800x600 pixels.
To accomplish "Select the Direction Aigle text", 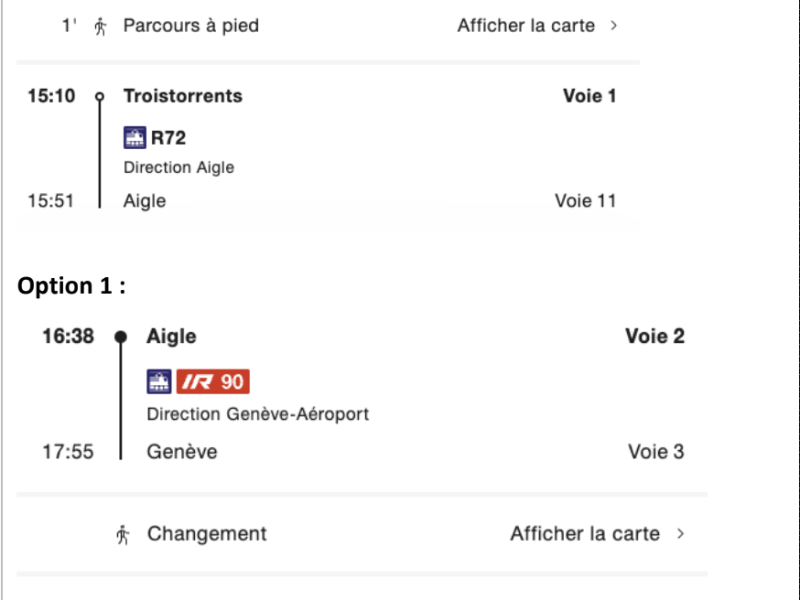I will click(x=179, y=167).
